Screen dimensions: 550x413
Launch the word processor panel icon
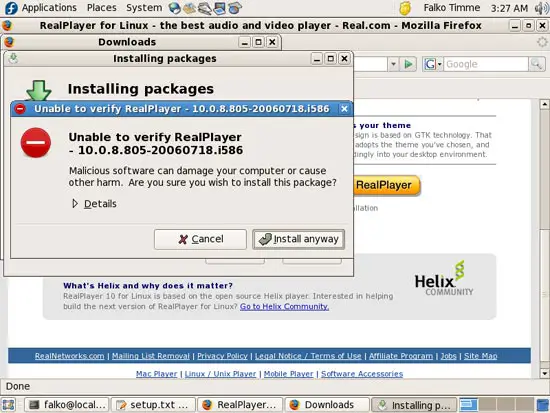click(x=204, y=8)
